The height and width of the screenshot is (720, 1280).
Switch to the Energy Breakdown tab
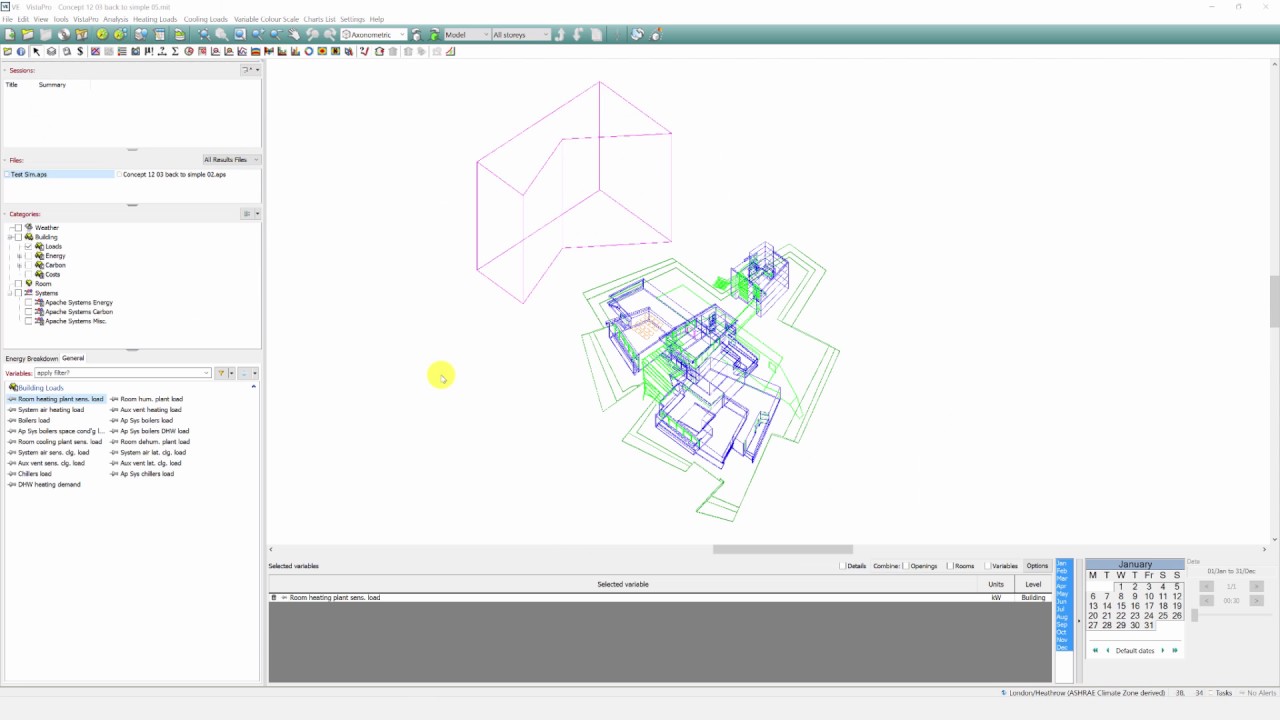[x=32, y=358]
